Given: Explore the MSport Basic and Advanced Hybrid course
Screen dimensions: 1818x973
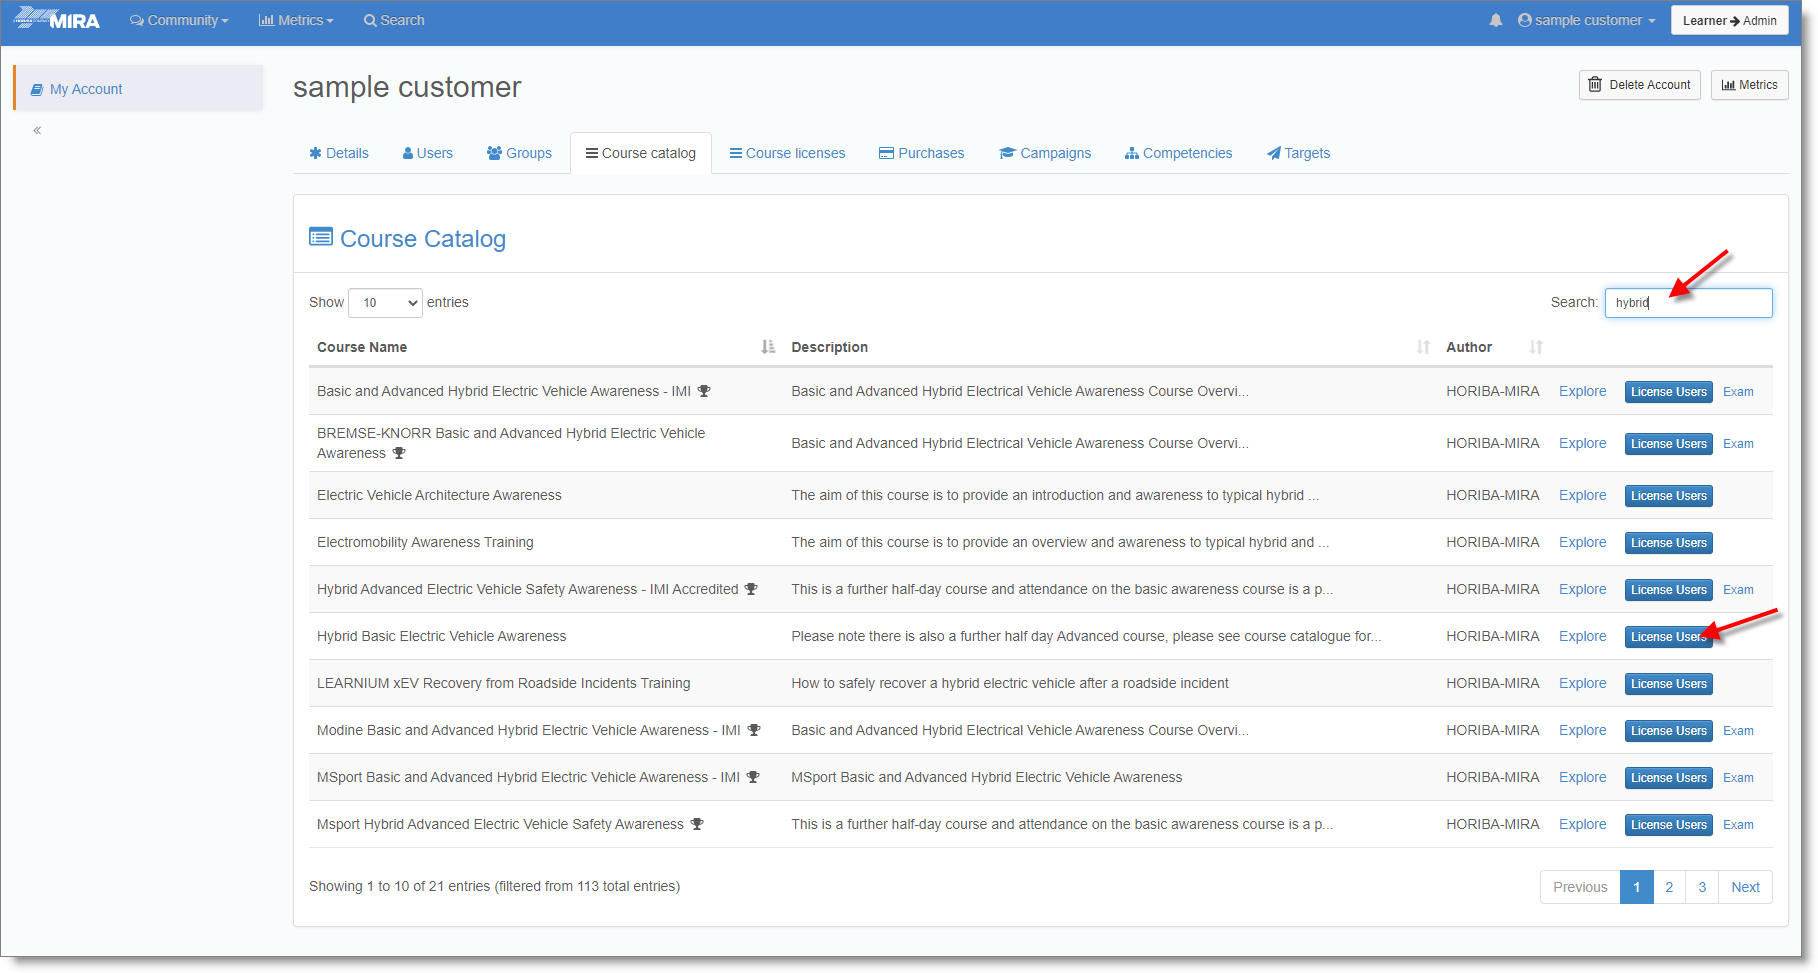Looking at the screenshot, I should pos(1582,777).
